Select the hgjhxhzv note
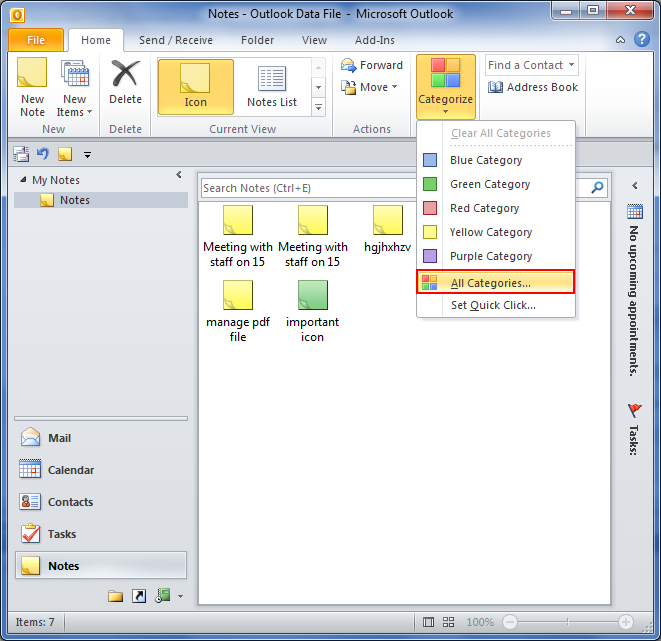Screen dimensions: 661x641 click(x=387, y=229)
